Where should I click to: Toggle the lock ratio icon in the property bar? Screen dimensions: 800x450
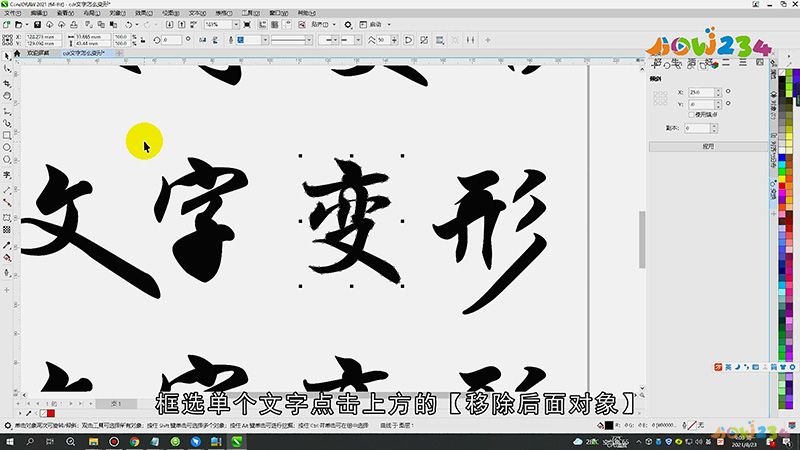coord(143,40)
